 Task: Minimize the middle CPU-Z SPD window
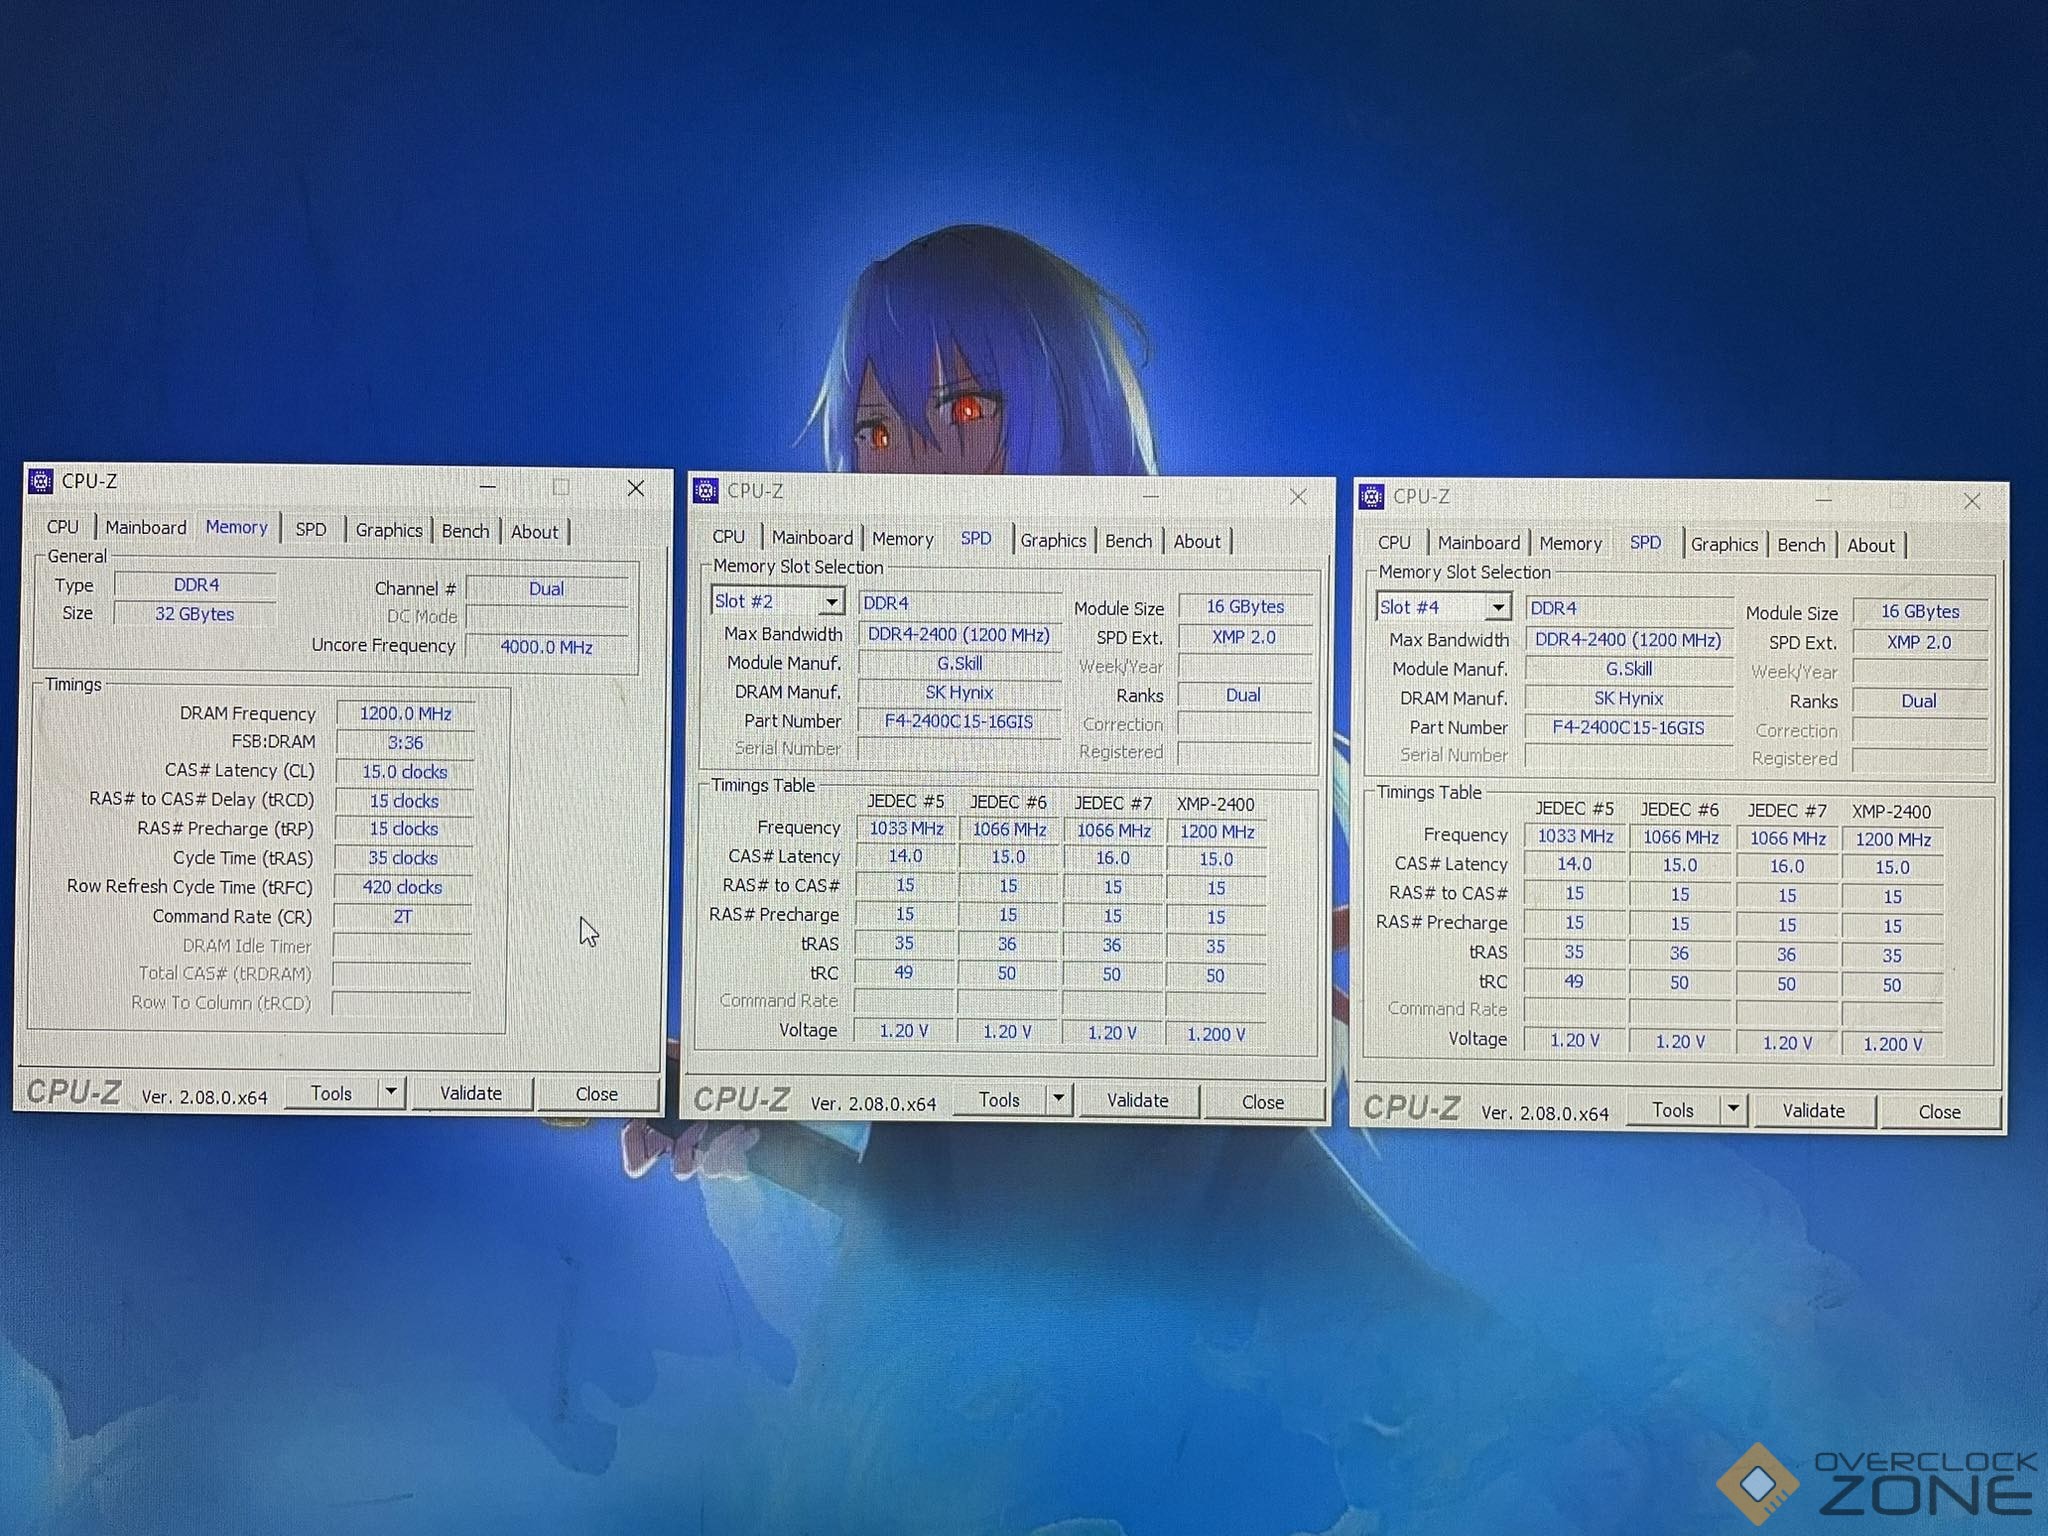pos(1150,496)
